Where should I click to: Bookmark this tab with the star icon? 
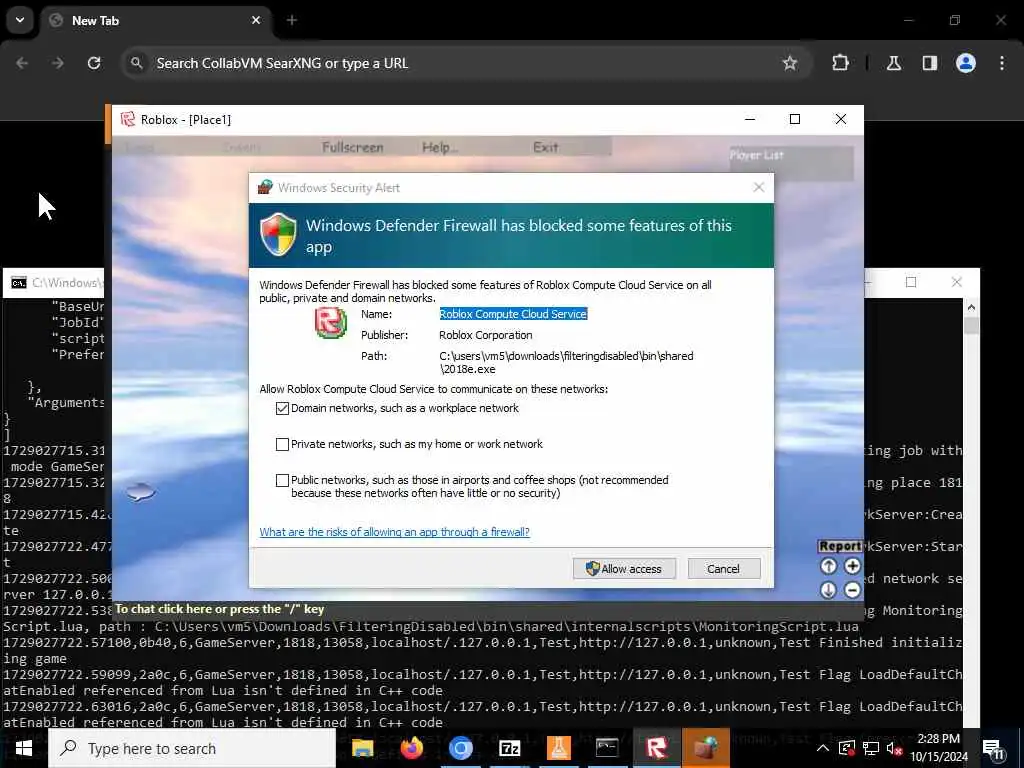point(790,63)
